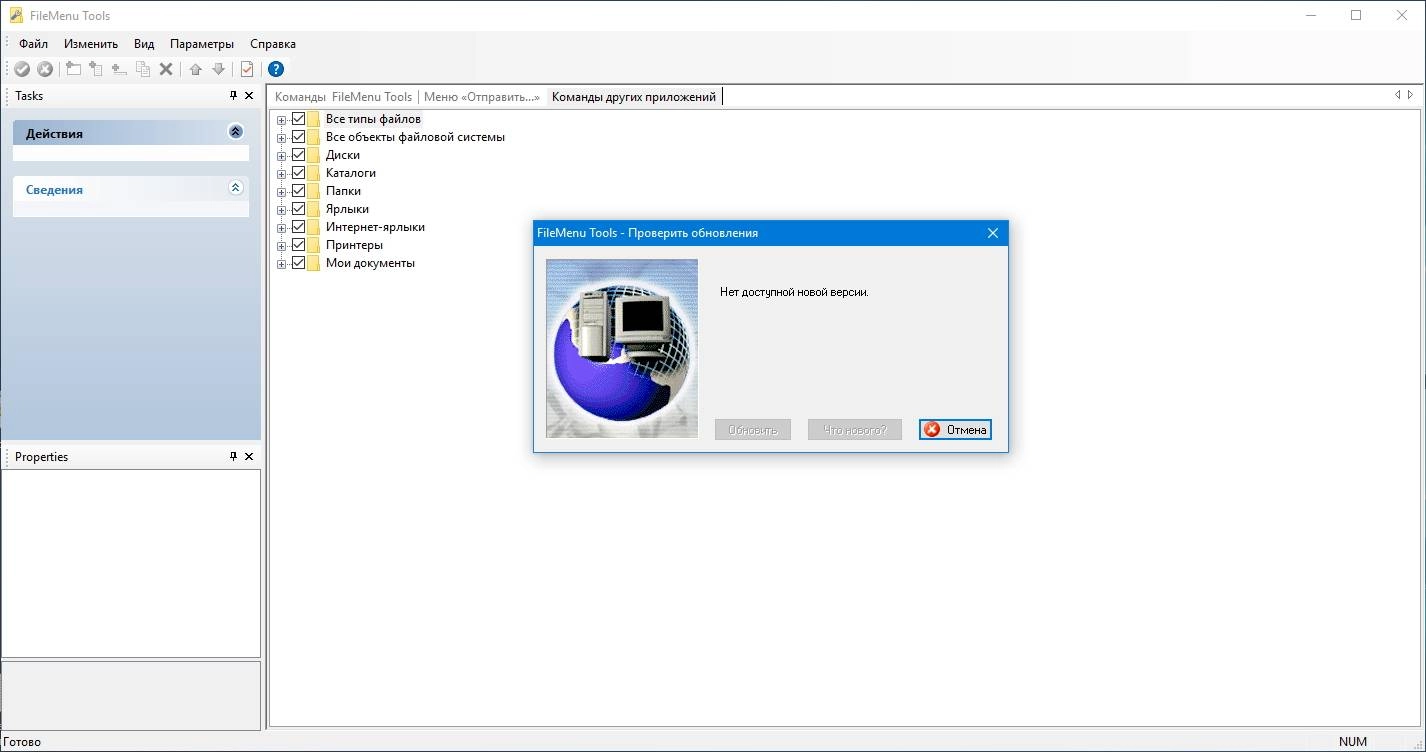This screenshot has width=1426, height=752.
Task: Expand the Каталоги tree node
Action: 282,174
